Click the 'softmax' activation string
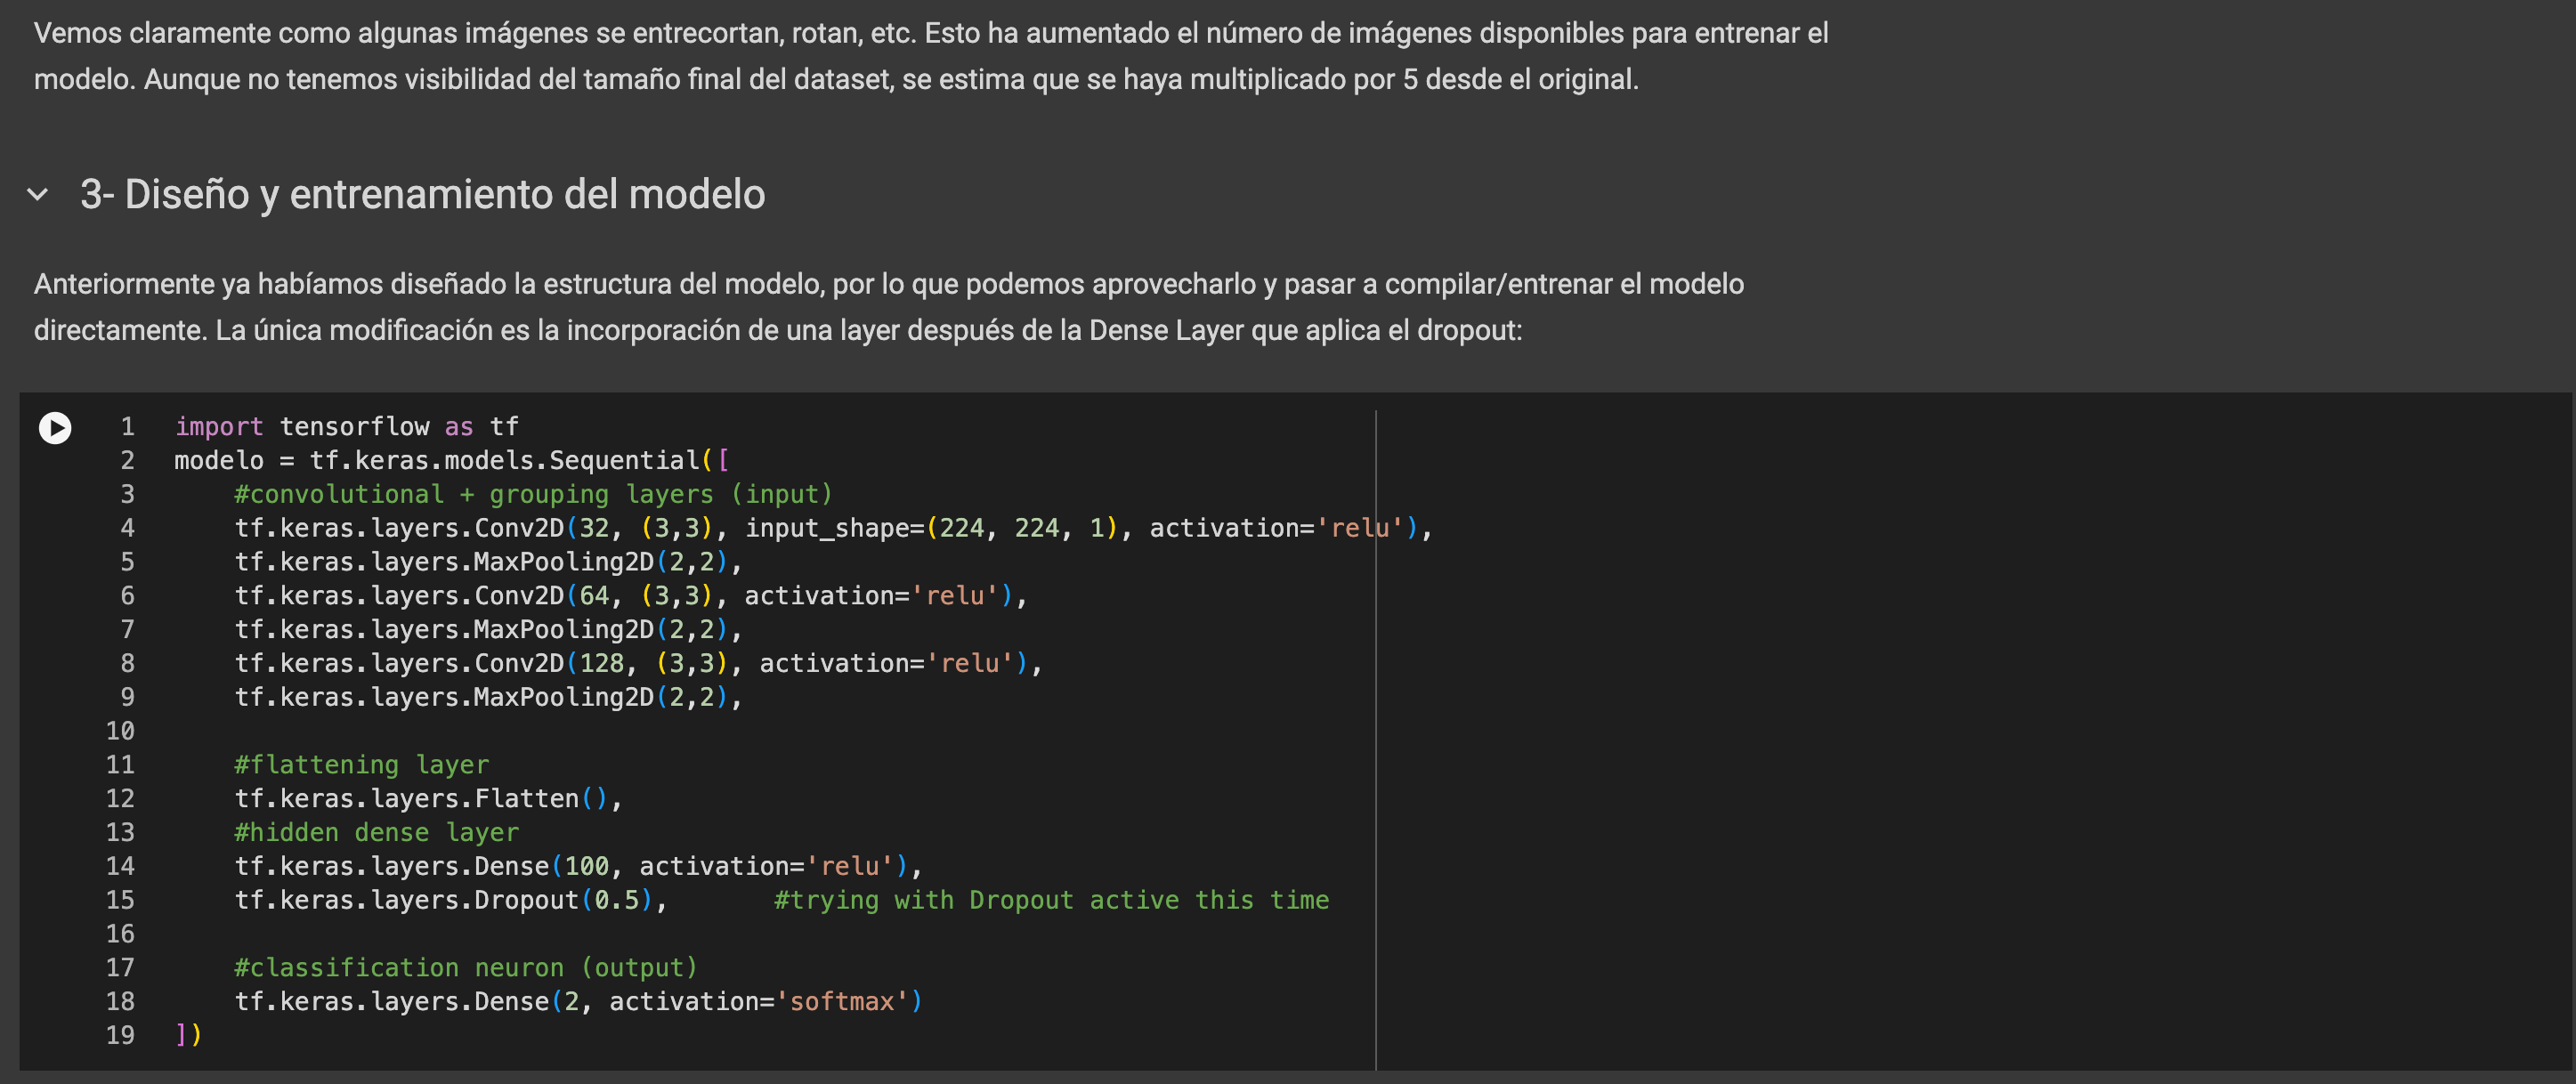The width and height of the screenshot is (2576, 1084). click(842, 1001)
